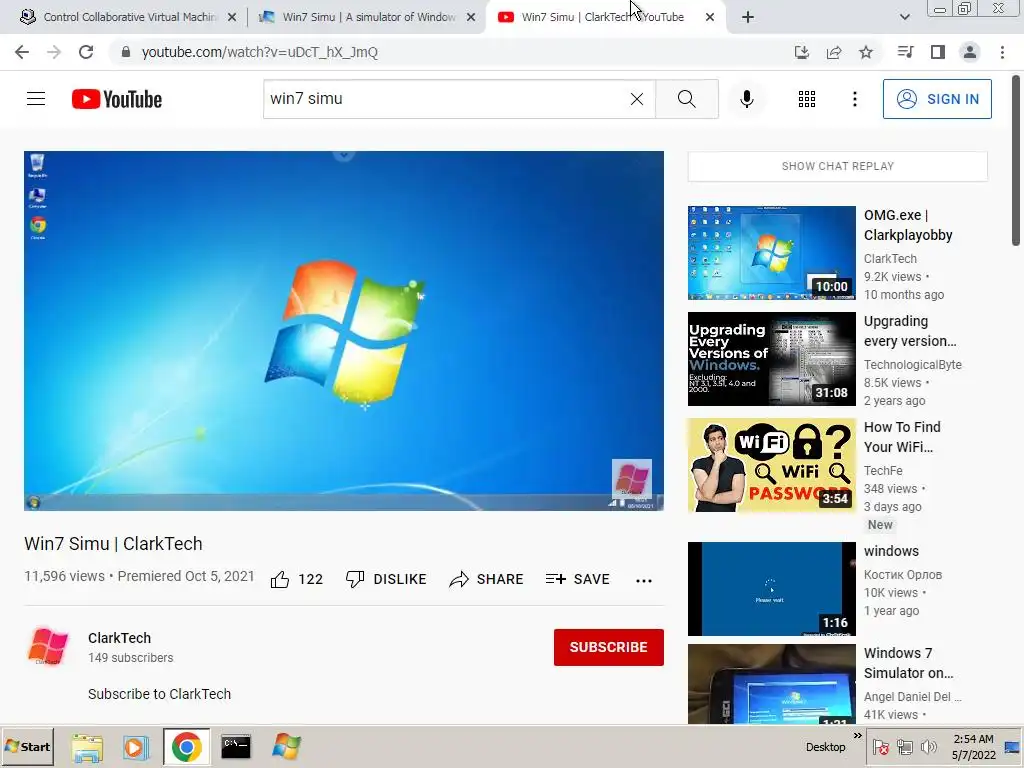View site lock information icon
The image size is (1024, 768).
126,52
